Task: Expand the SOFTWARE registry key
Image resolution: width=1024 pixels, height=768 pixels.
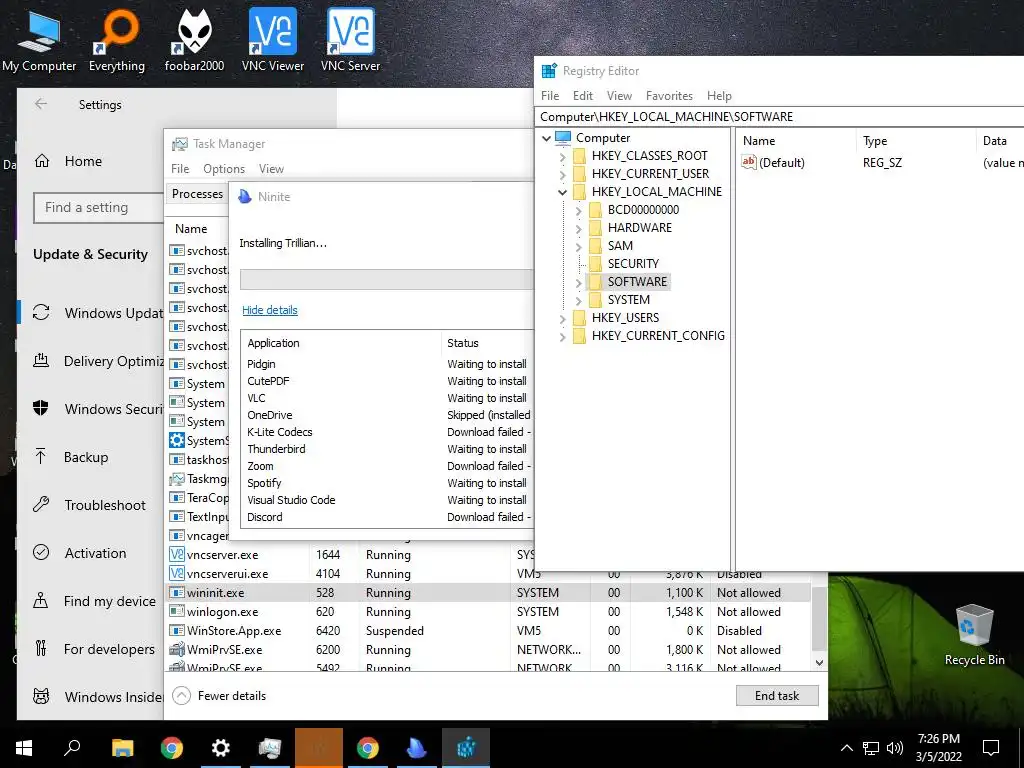Action: [578, 283]
